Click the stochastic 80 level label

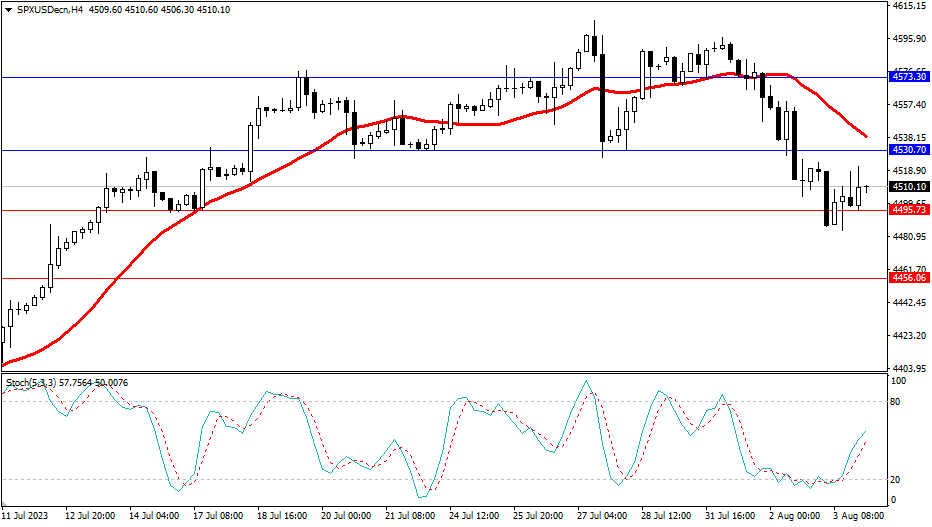click(x=896, y=402)
